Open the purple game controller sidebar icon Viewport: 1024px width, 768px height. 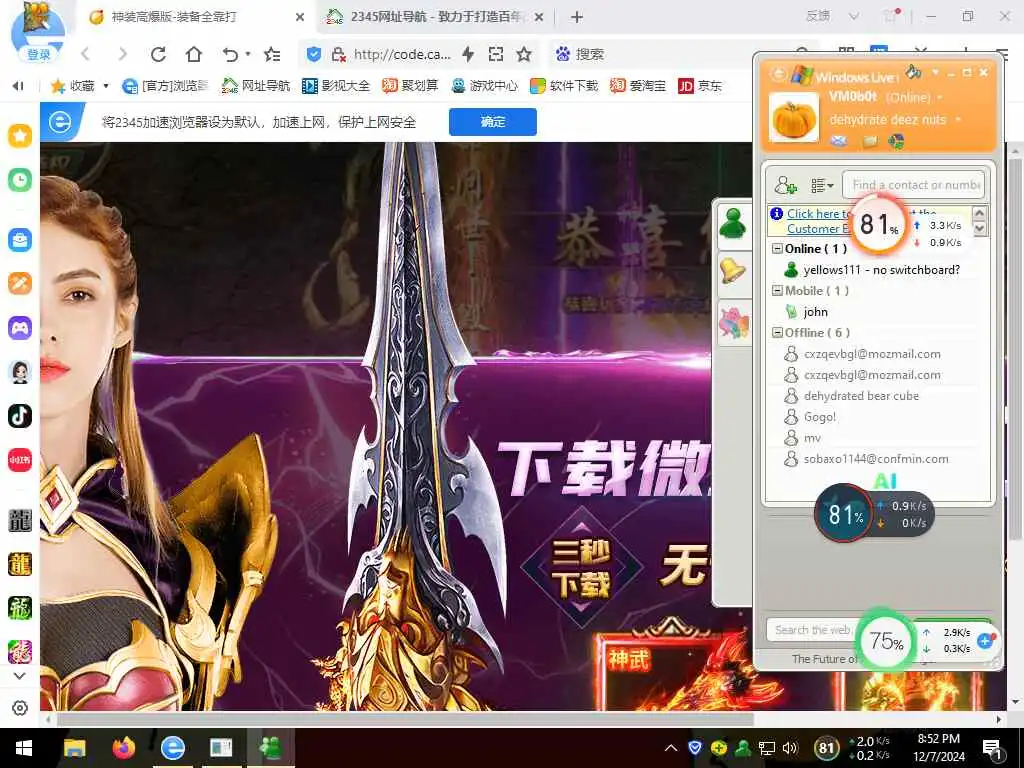coord(20,327)
